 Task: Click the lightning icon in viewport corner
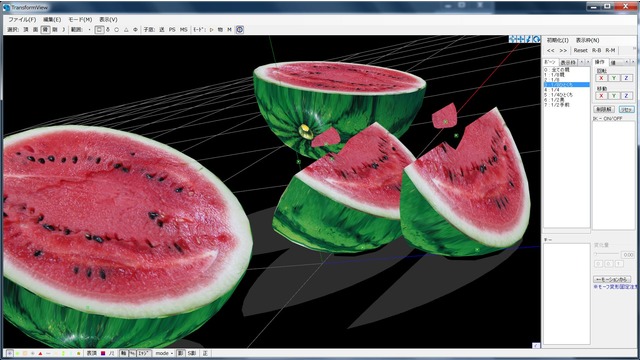529,39
